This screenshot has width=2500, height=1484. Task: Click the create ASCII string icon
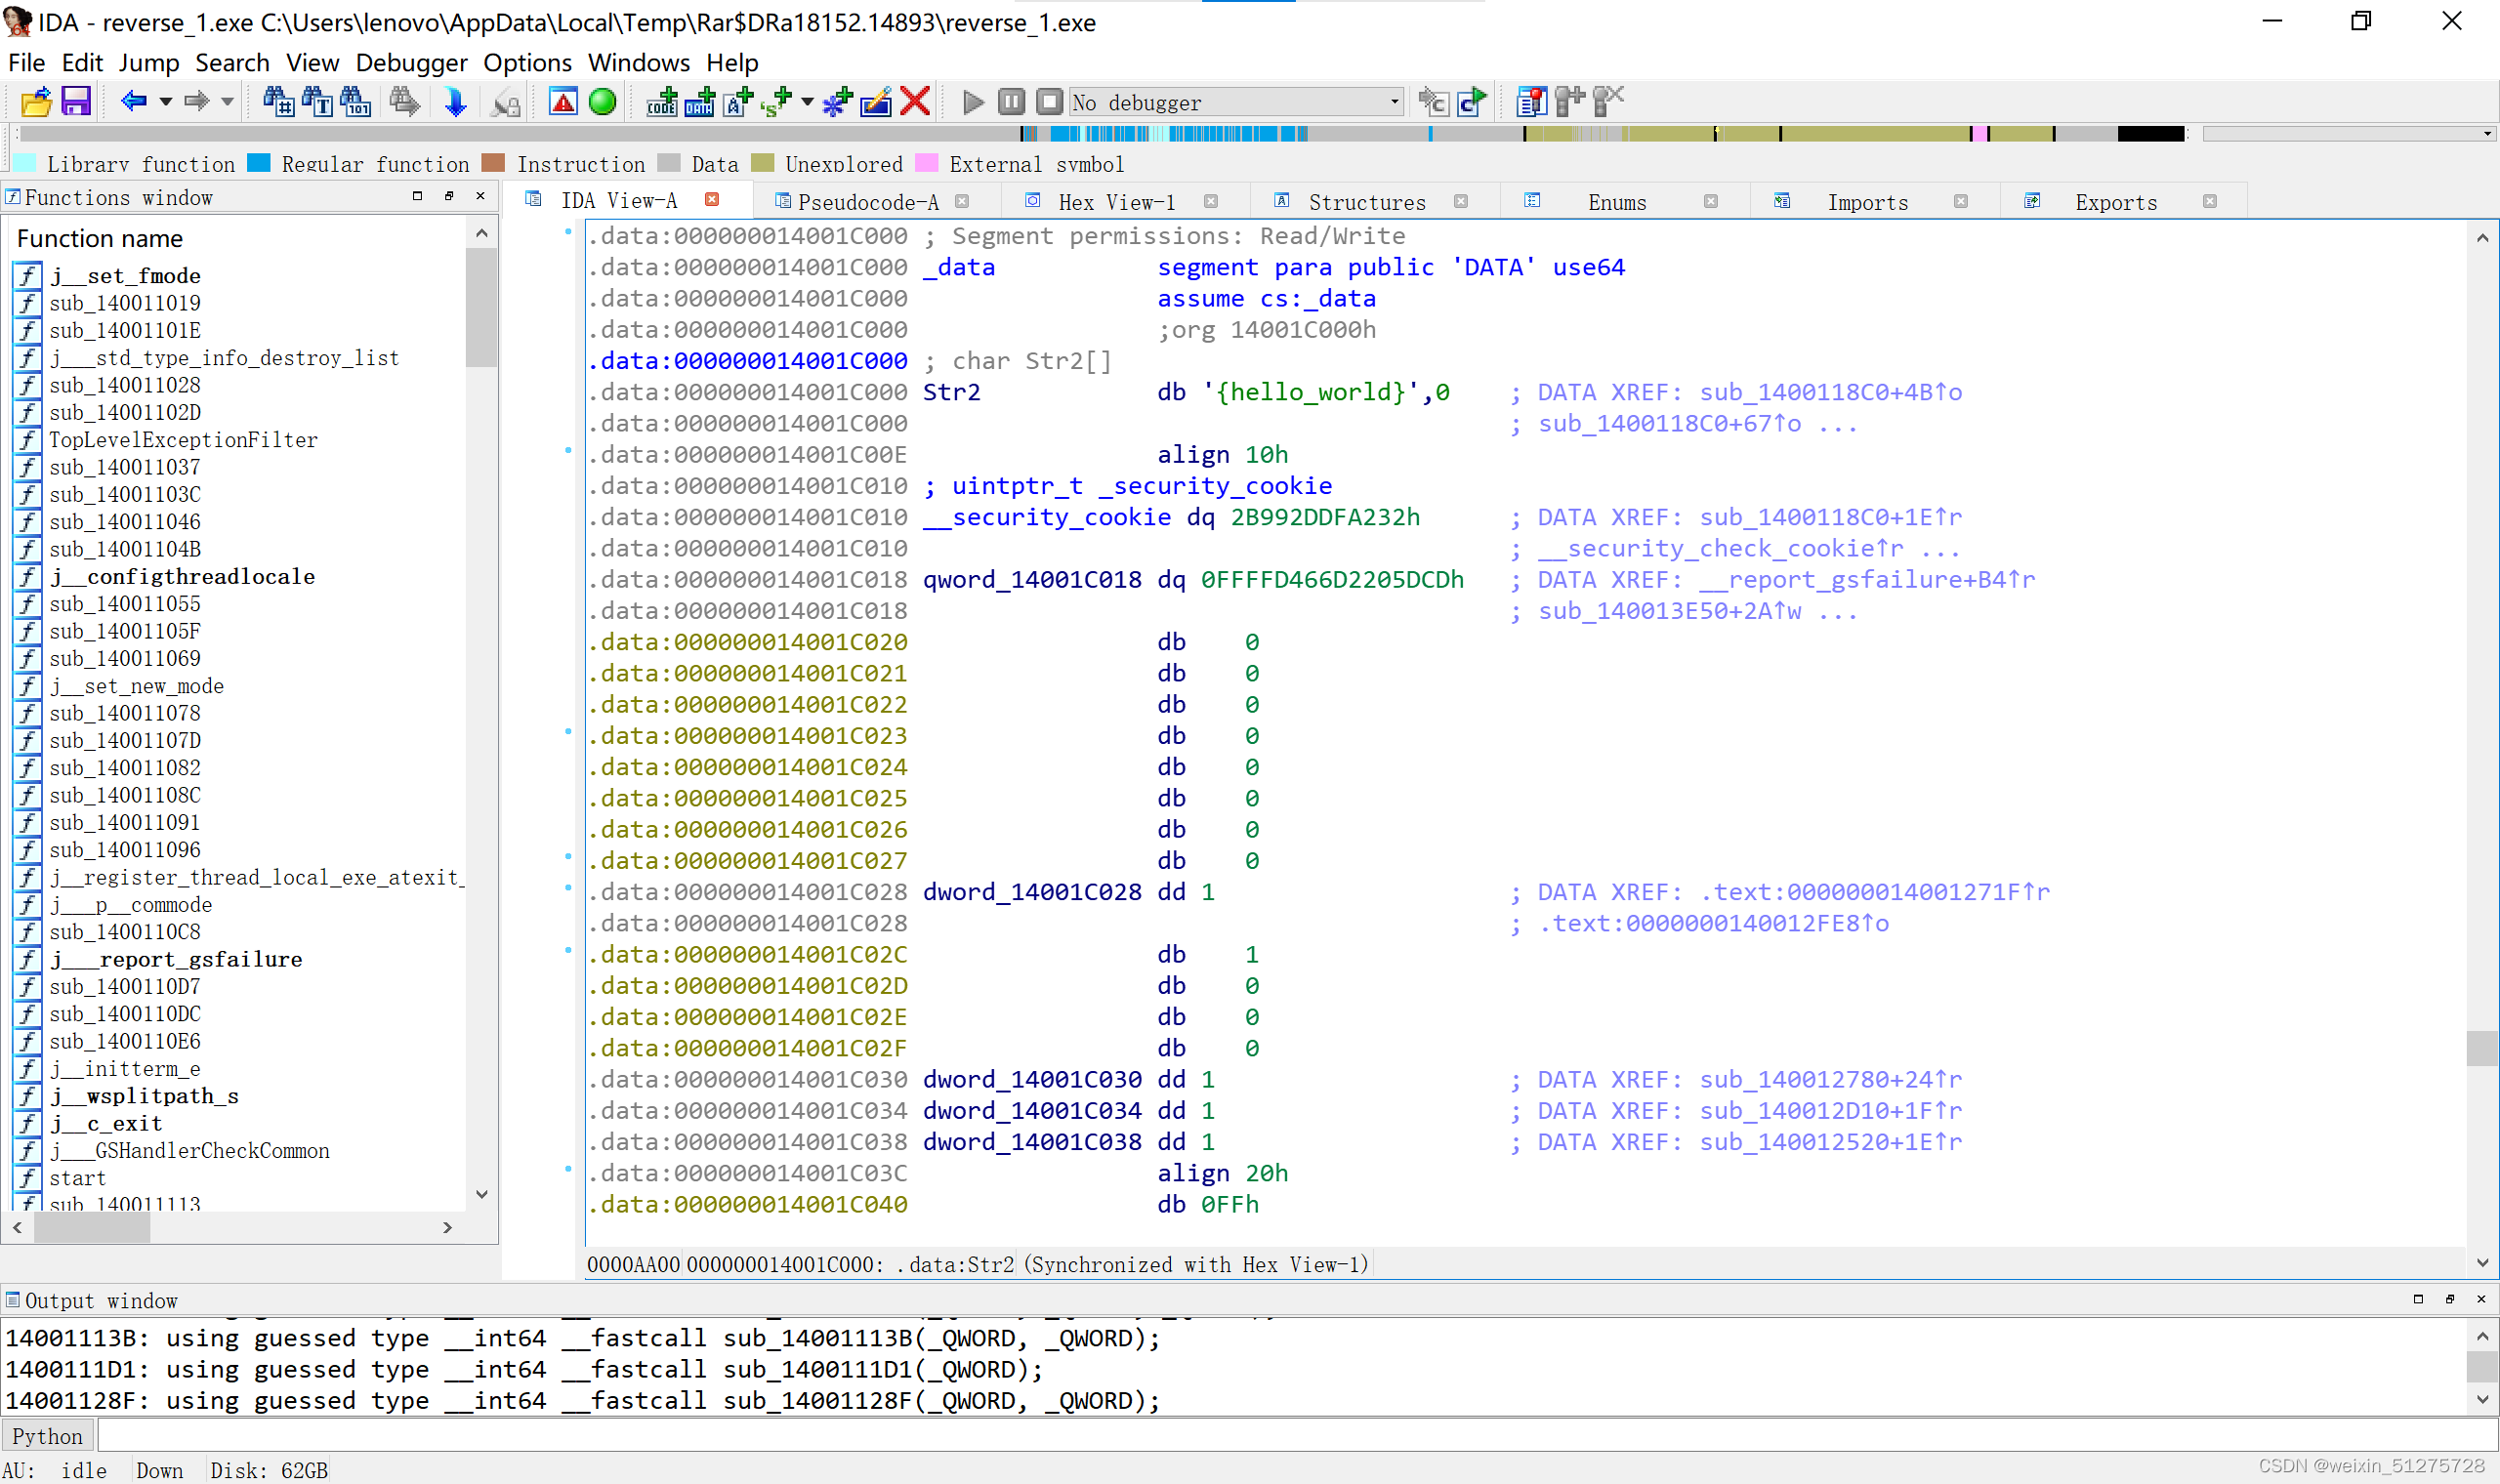coord(738,102)
